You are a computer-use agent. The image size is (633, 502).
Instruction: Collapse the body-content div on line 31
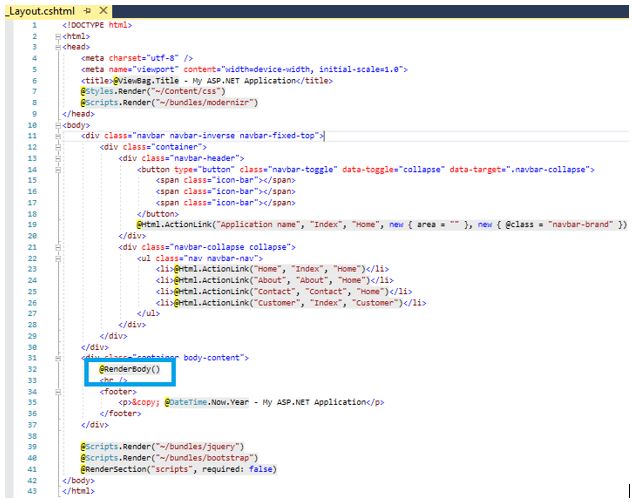tap(58, 358)
